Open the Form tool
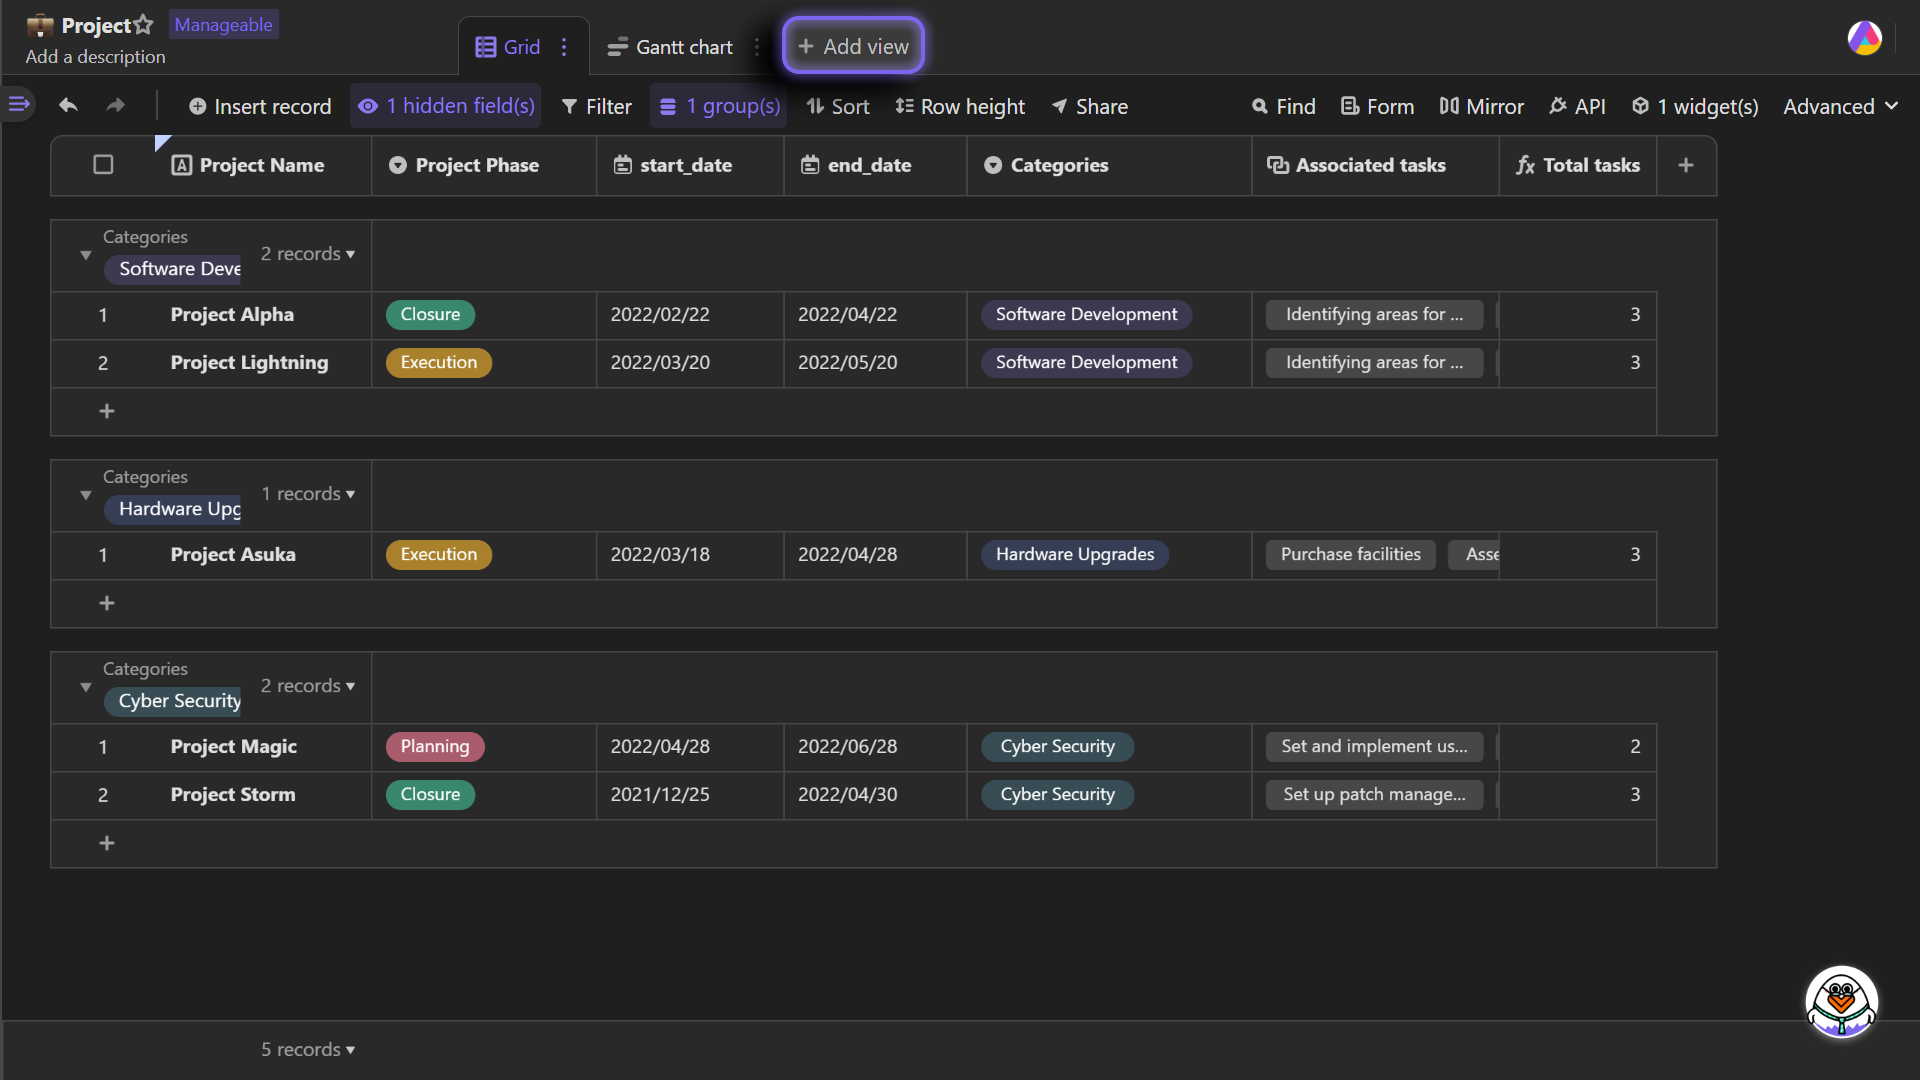This screenshot has width=1920, height=1080. click(x=1377, y=106)
